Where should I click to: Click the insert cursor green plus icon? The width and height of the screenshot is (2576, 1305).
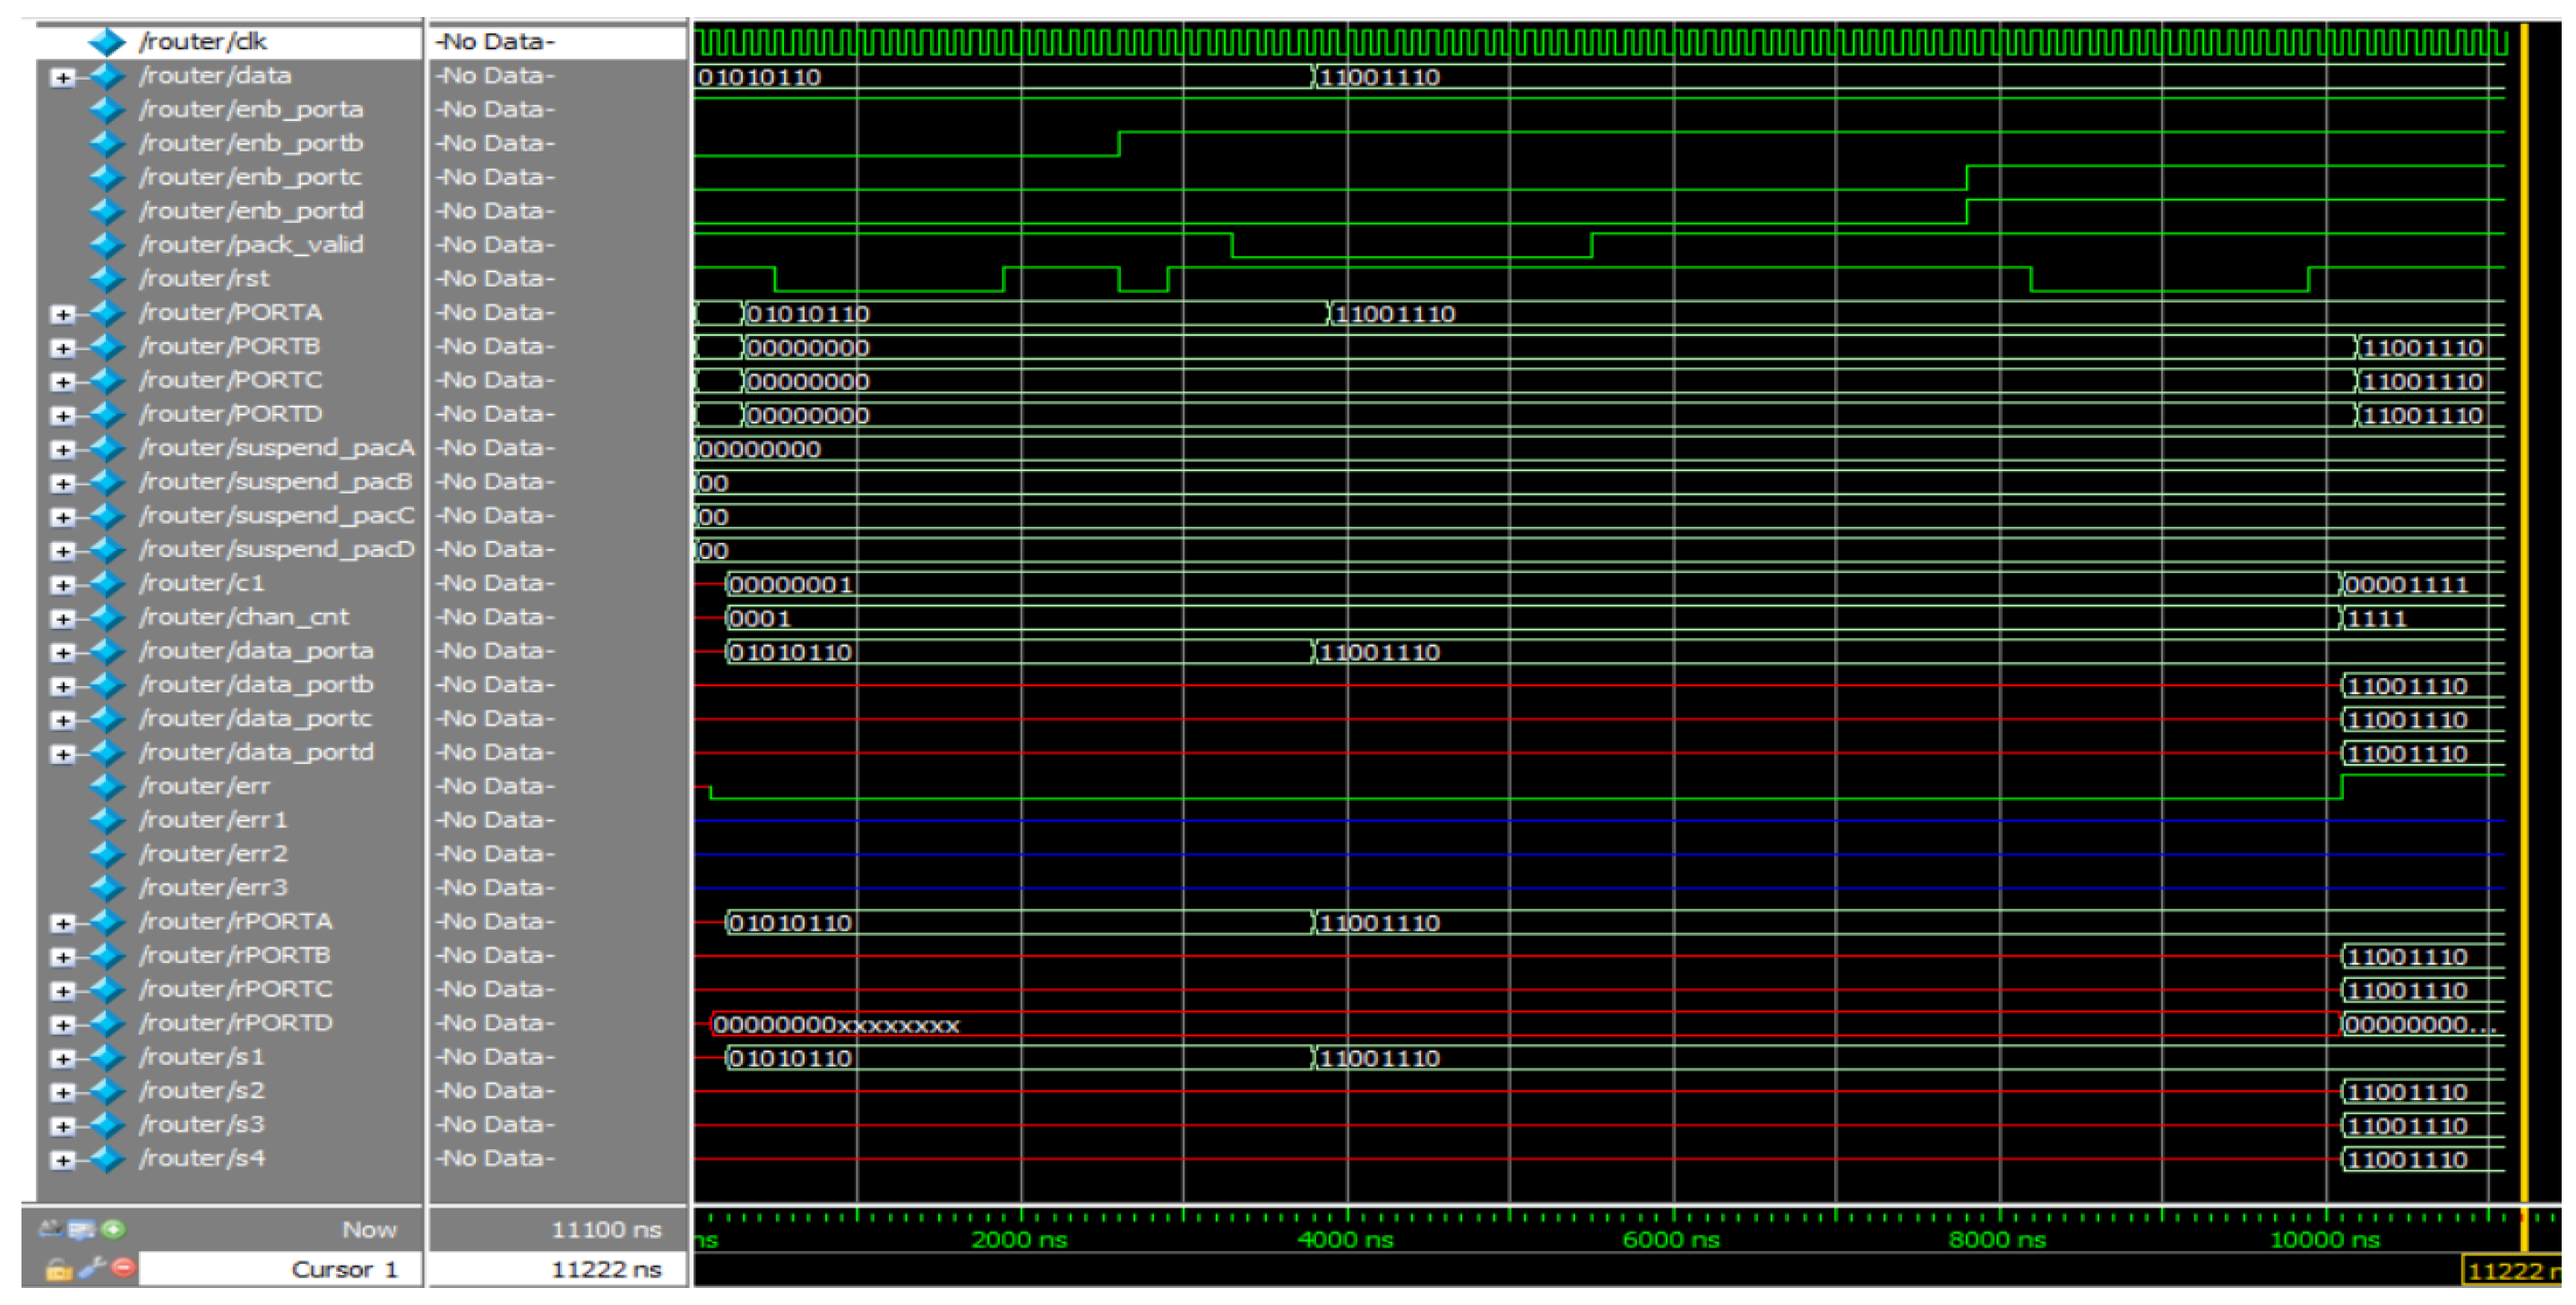click(114, 1229)
